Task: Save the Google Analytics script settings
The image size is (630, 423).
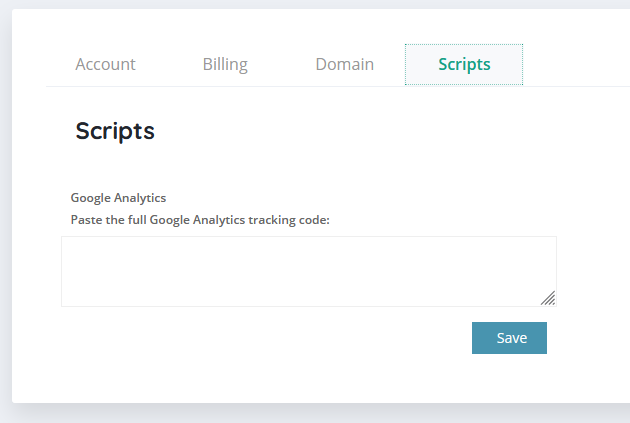Action: click(x=509, y=338)
